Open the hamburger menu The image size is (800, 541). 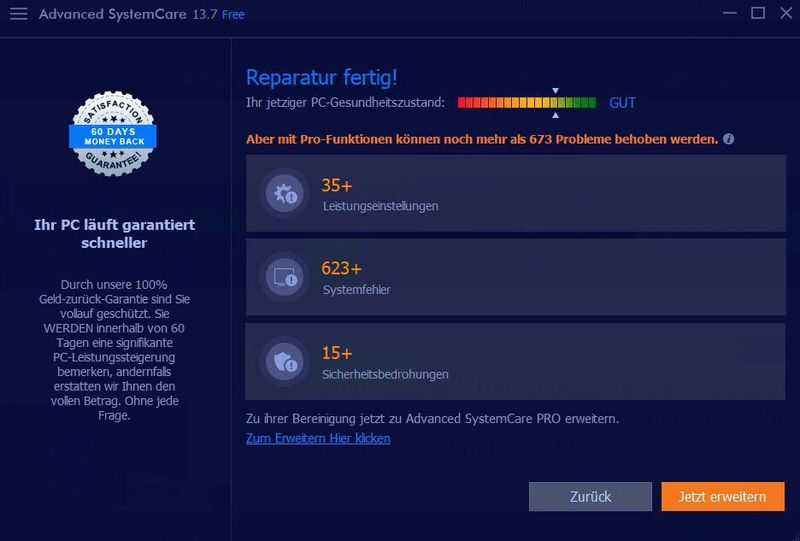[19, 14]
